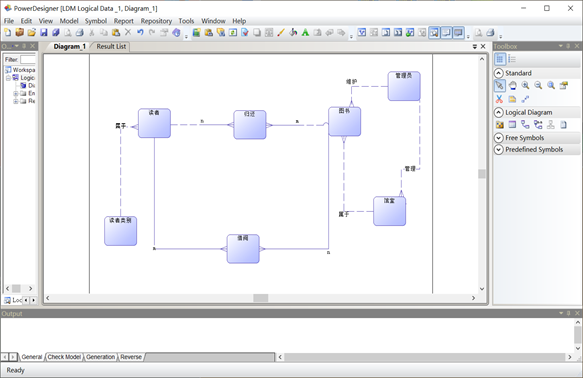Click the Save All toolbar icon

[56, 33]
